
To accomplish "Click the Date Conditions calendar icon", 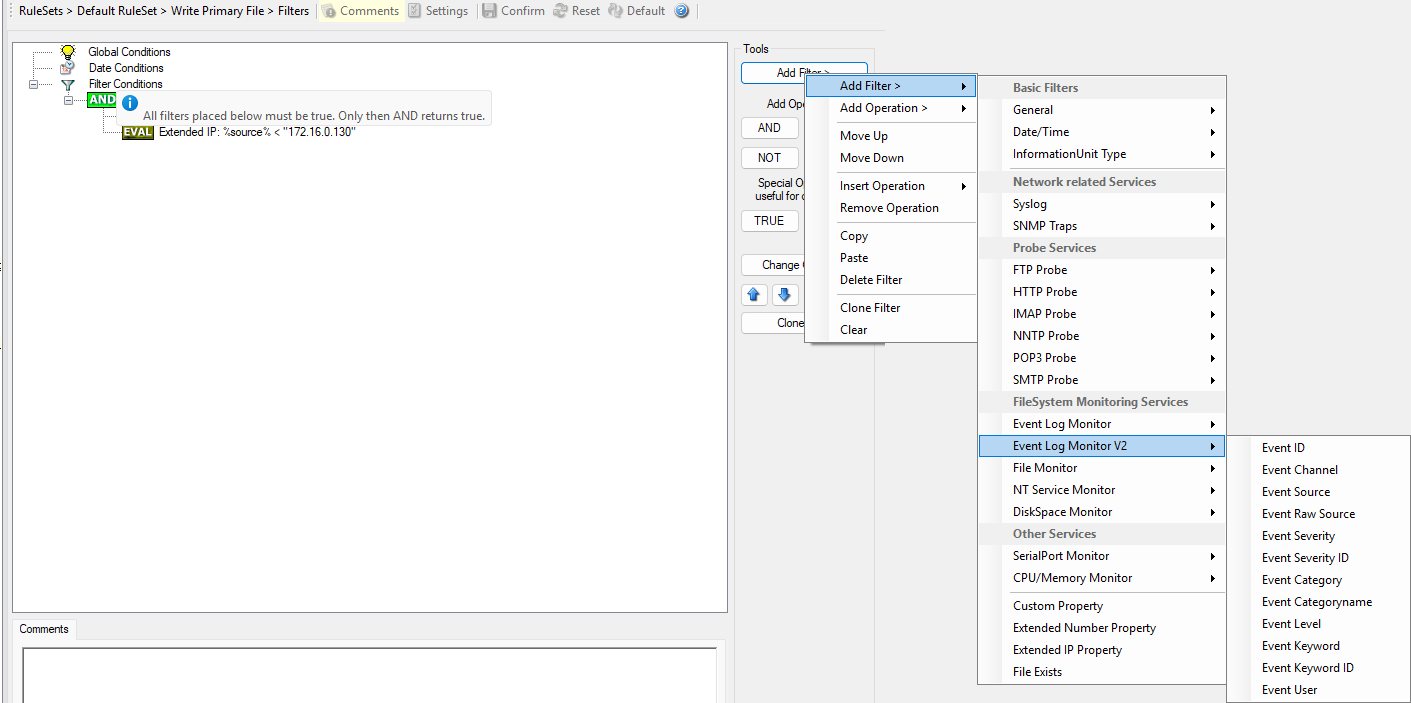I will (x=68, y=68).
